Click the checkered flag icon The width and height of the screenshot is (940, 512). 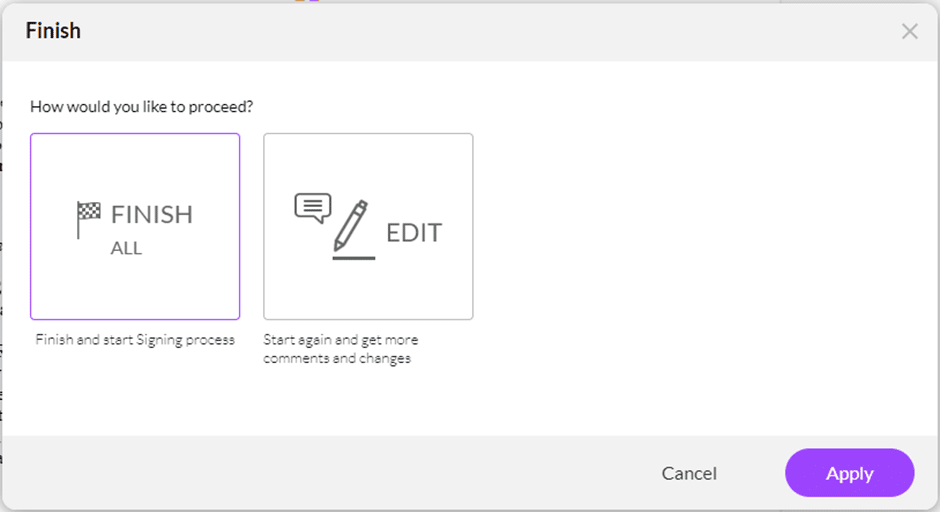pyautogui.click(x=89, y=219)
